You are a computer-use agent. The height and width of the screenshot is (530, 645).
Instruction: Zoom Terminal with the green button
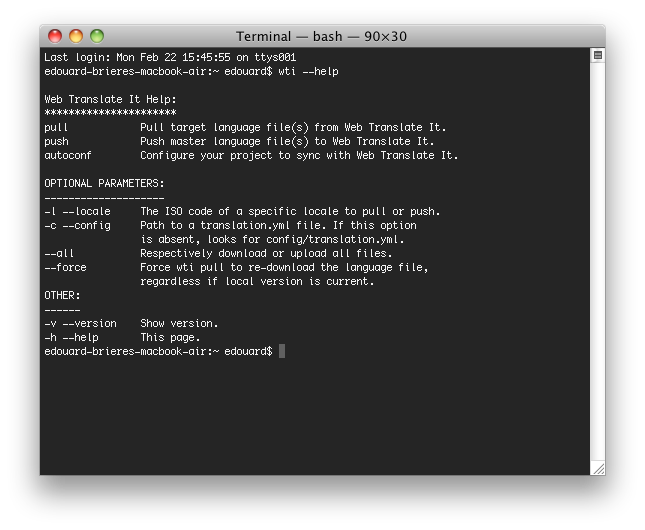pos(97,36)
